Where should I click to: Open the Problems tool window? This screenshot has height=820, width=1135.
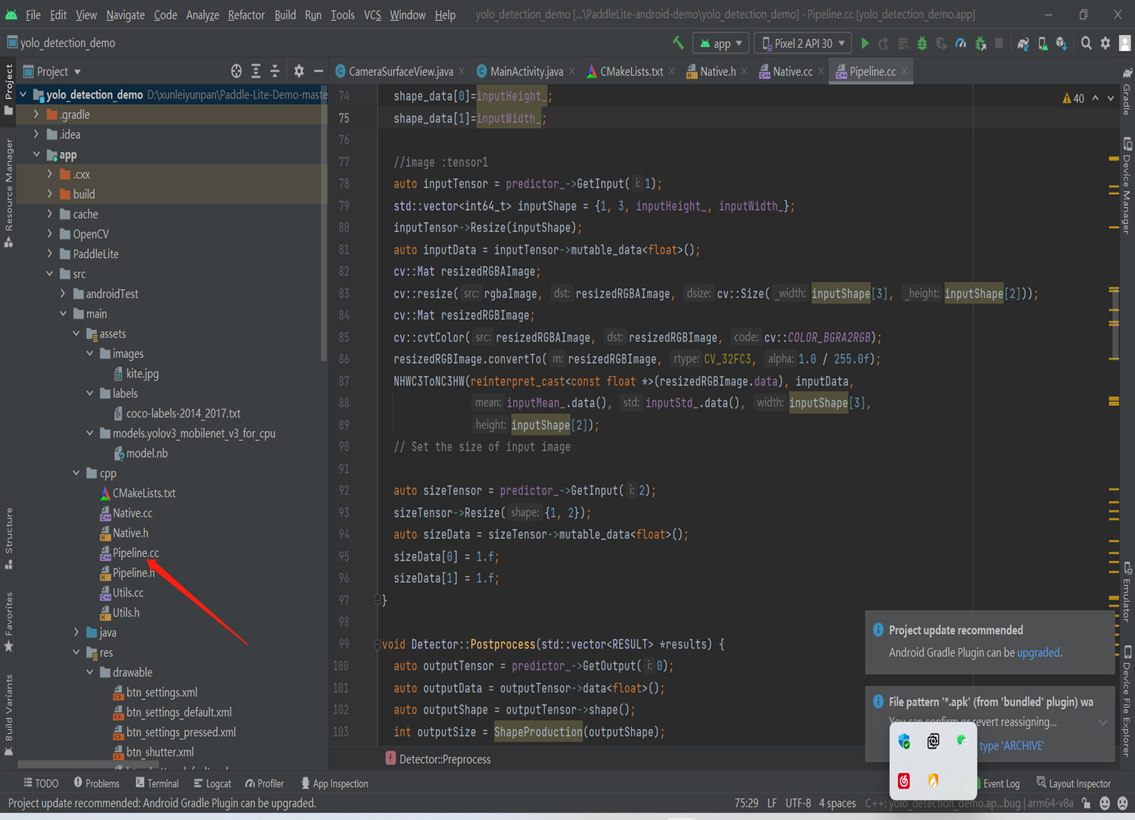(x=96, y=783)
